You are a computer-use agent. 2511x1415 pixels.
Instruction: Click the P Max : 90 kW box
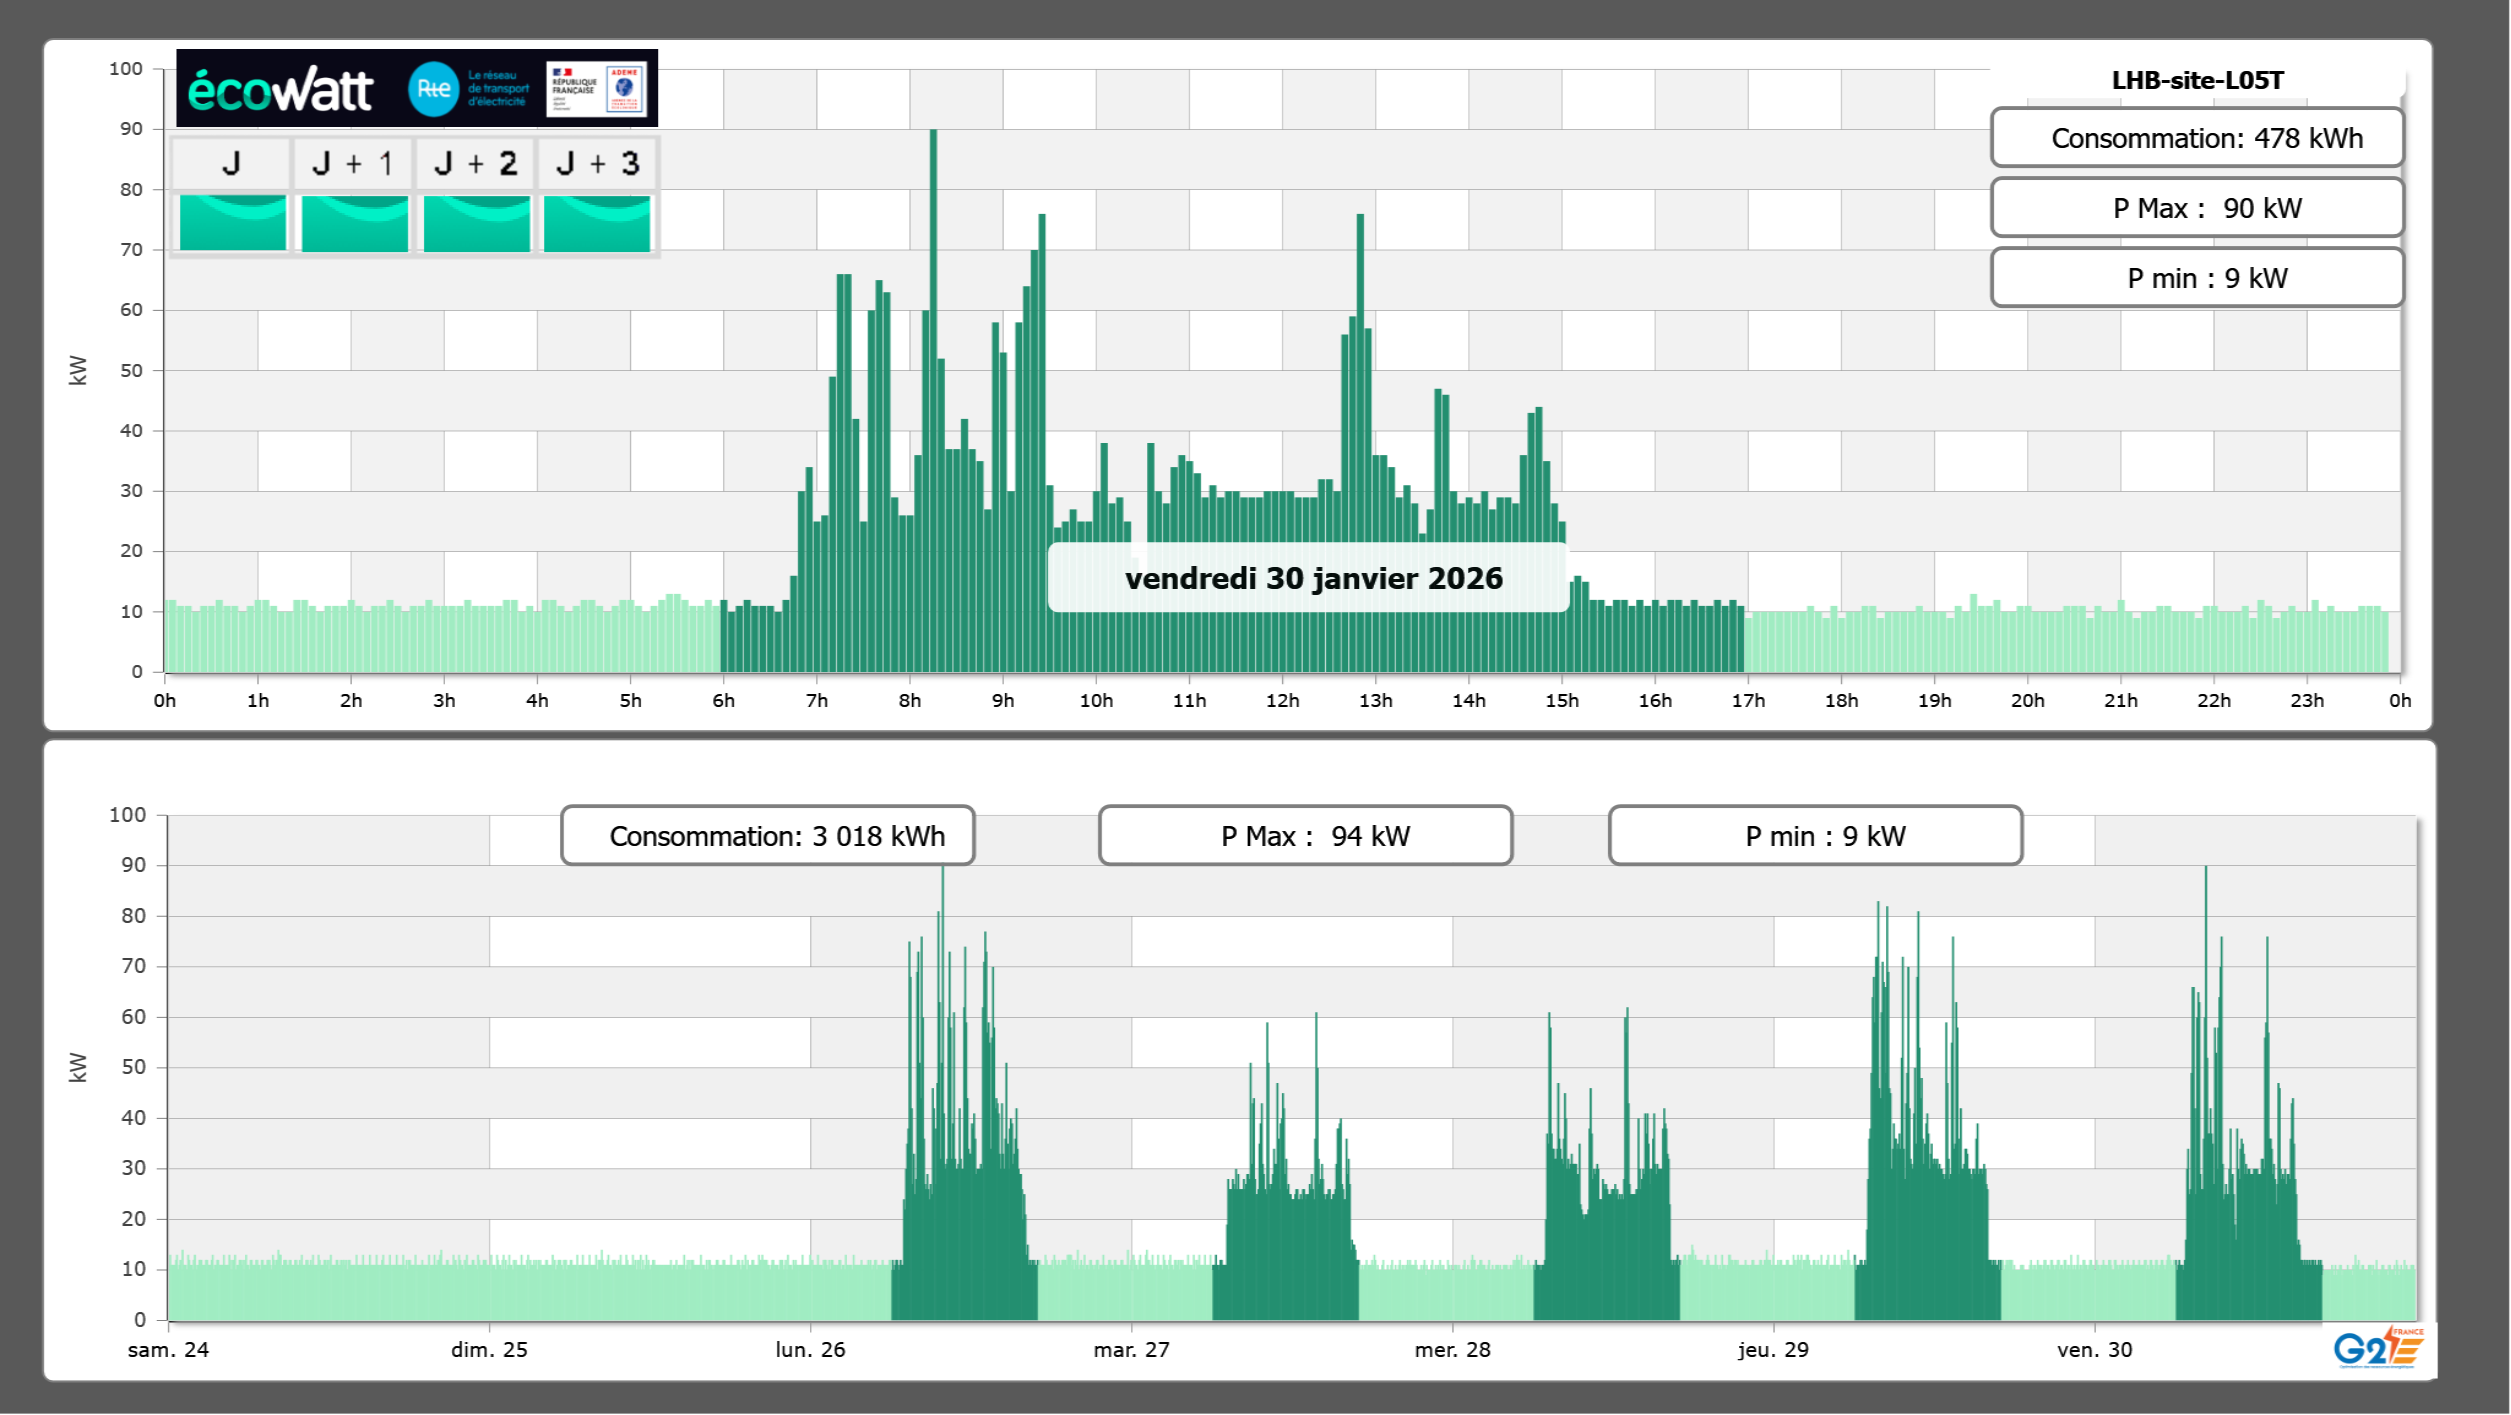(2196, 208)
